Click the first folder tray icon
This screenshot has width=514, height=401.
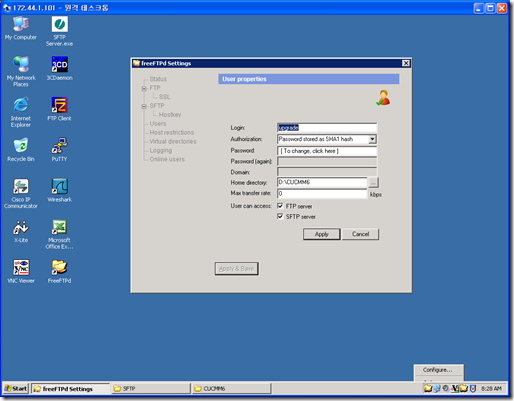(428, 388)
